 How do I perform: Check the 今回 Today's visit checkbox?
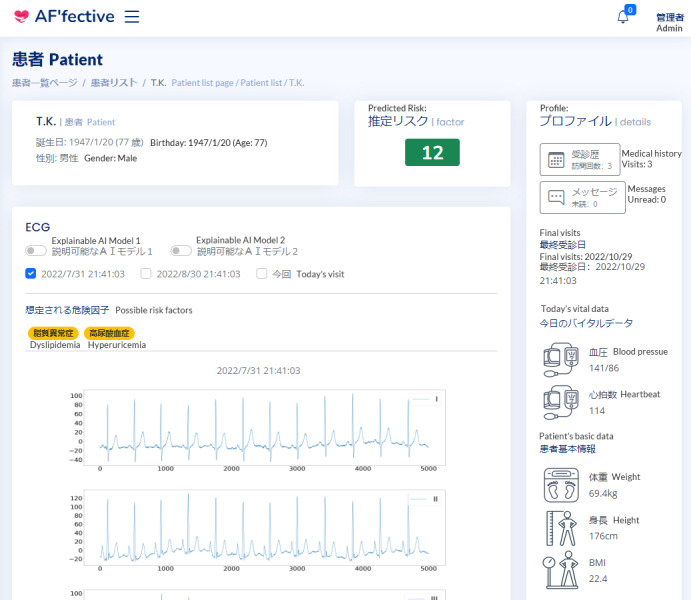pos(262,274)
